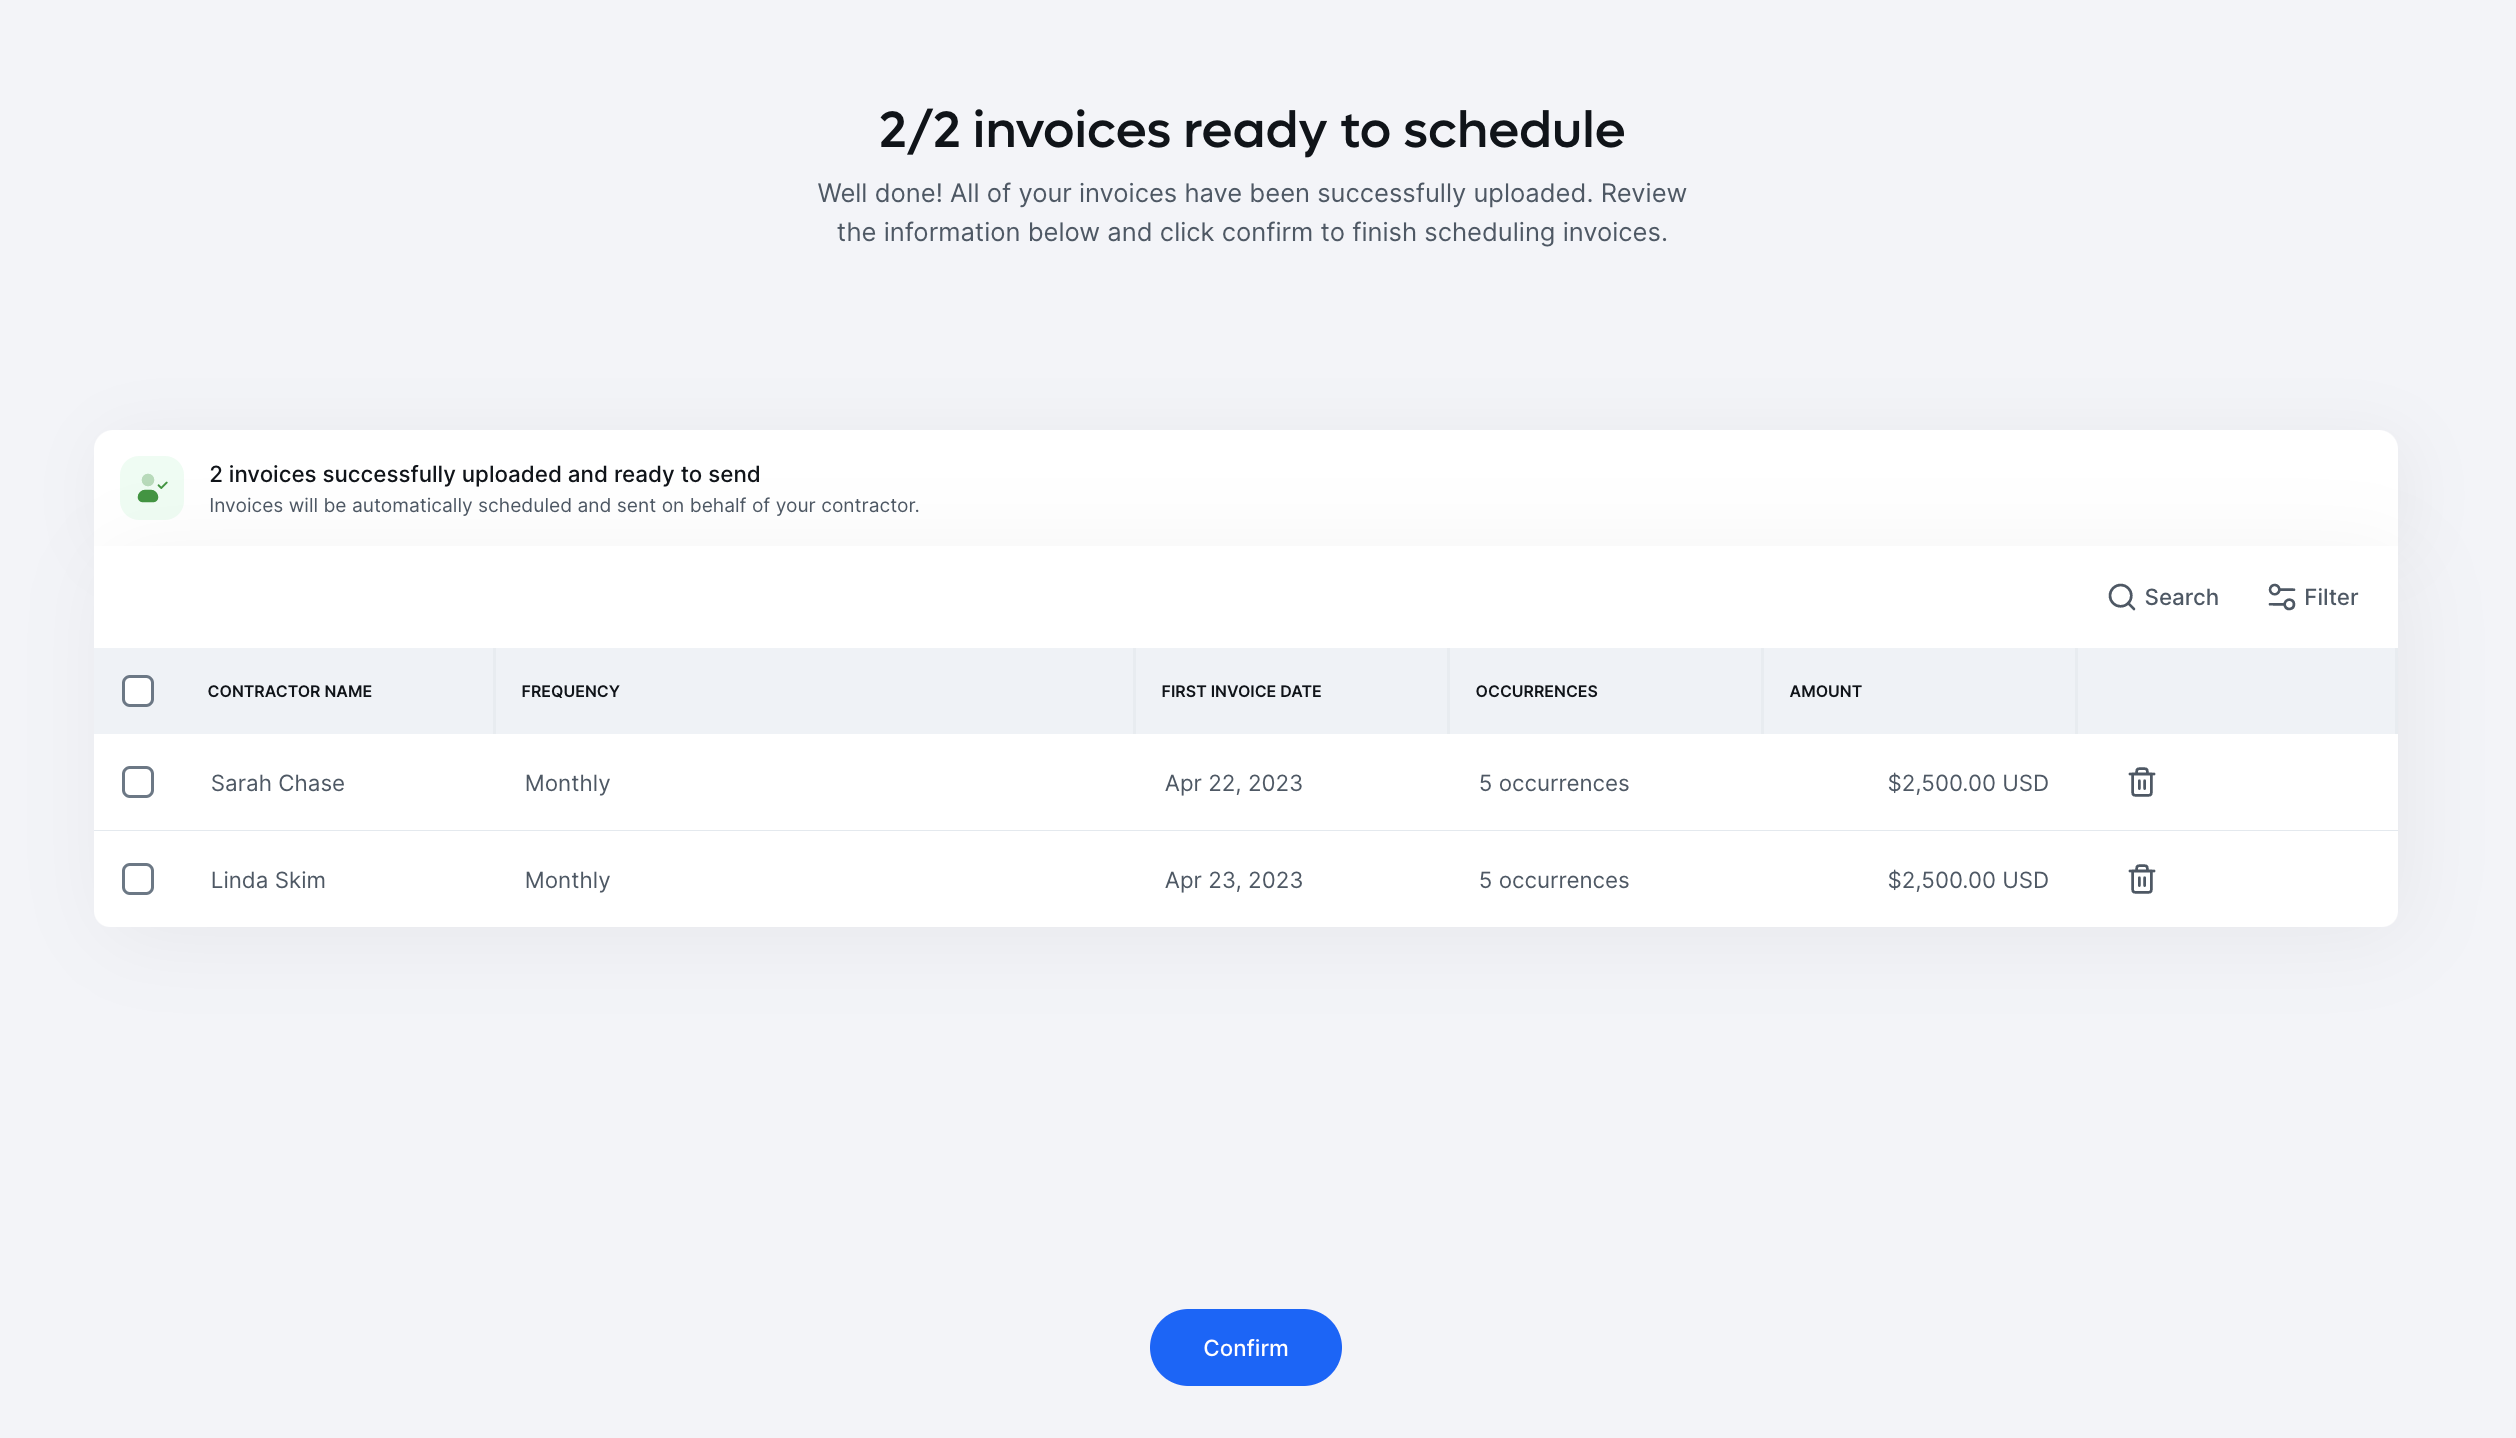
Task: Check the Sarah Chase invoice row
Action: pos(139,782)
